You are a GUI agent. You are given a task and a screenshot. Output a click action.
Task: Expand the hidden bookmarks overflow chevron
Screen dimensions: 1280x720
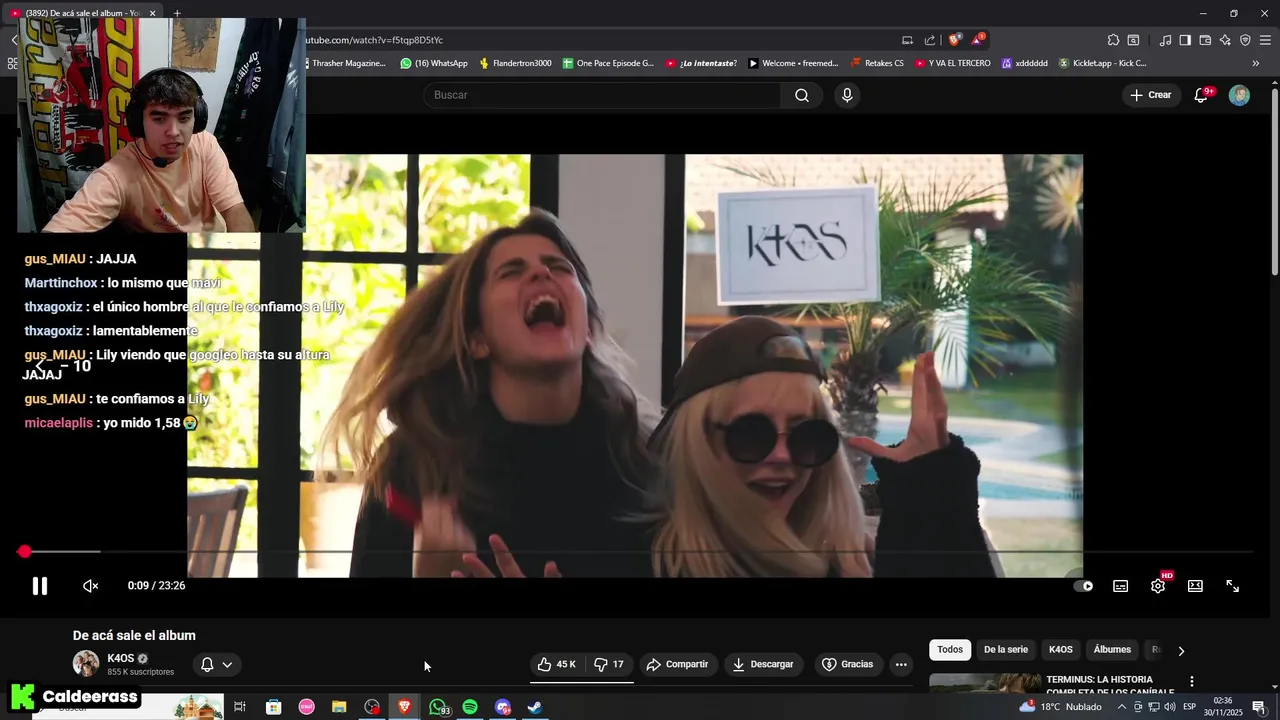(1256, 63)
